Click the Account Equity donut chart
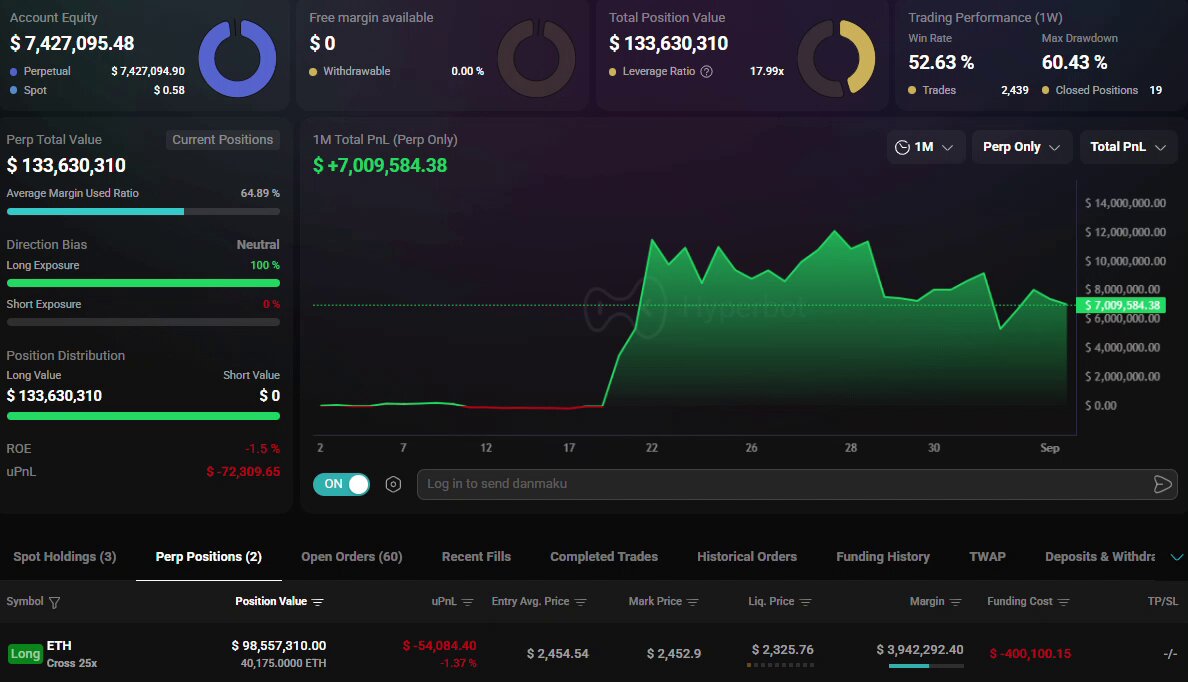 [237, 58]
